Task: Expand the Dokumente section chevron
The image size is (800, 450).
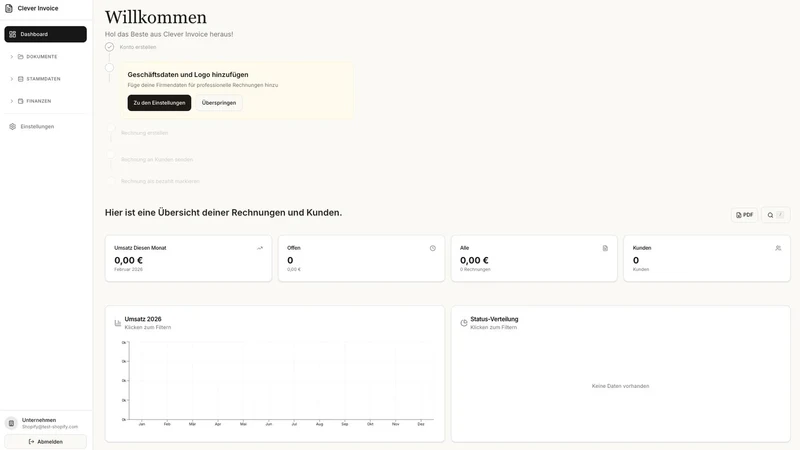Action: [12, 57]
